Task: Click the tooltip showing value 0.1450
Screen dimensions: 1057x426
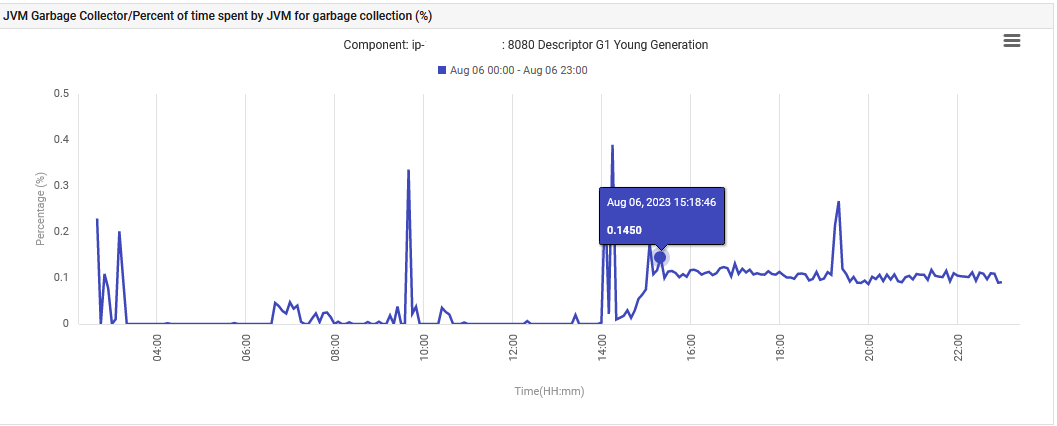Action: click(662, 216)
